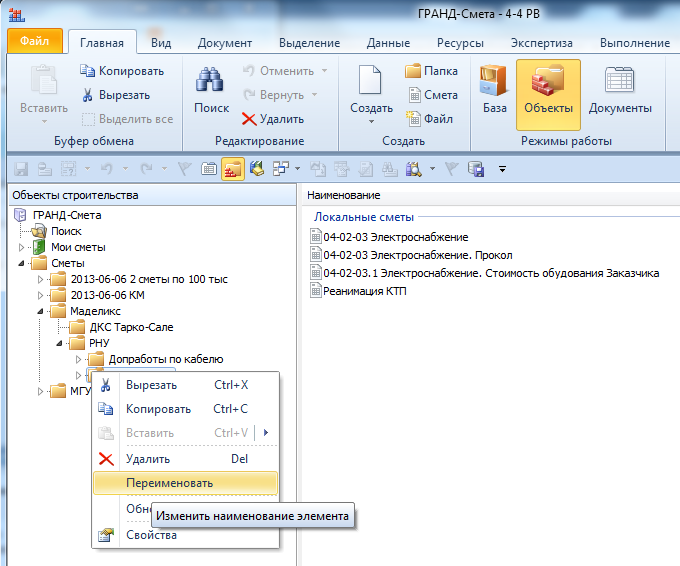Switch to Данные ribbon tab

[388, 43]
